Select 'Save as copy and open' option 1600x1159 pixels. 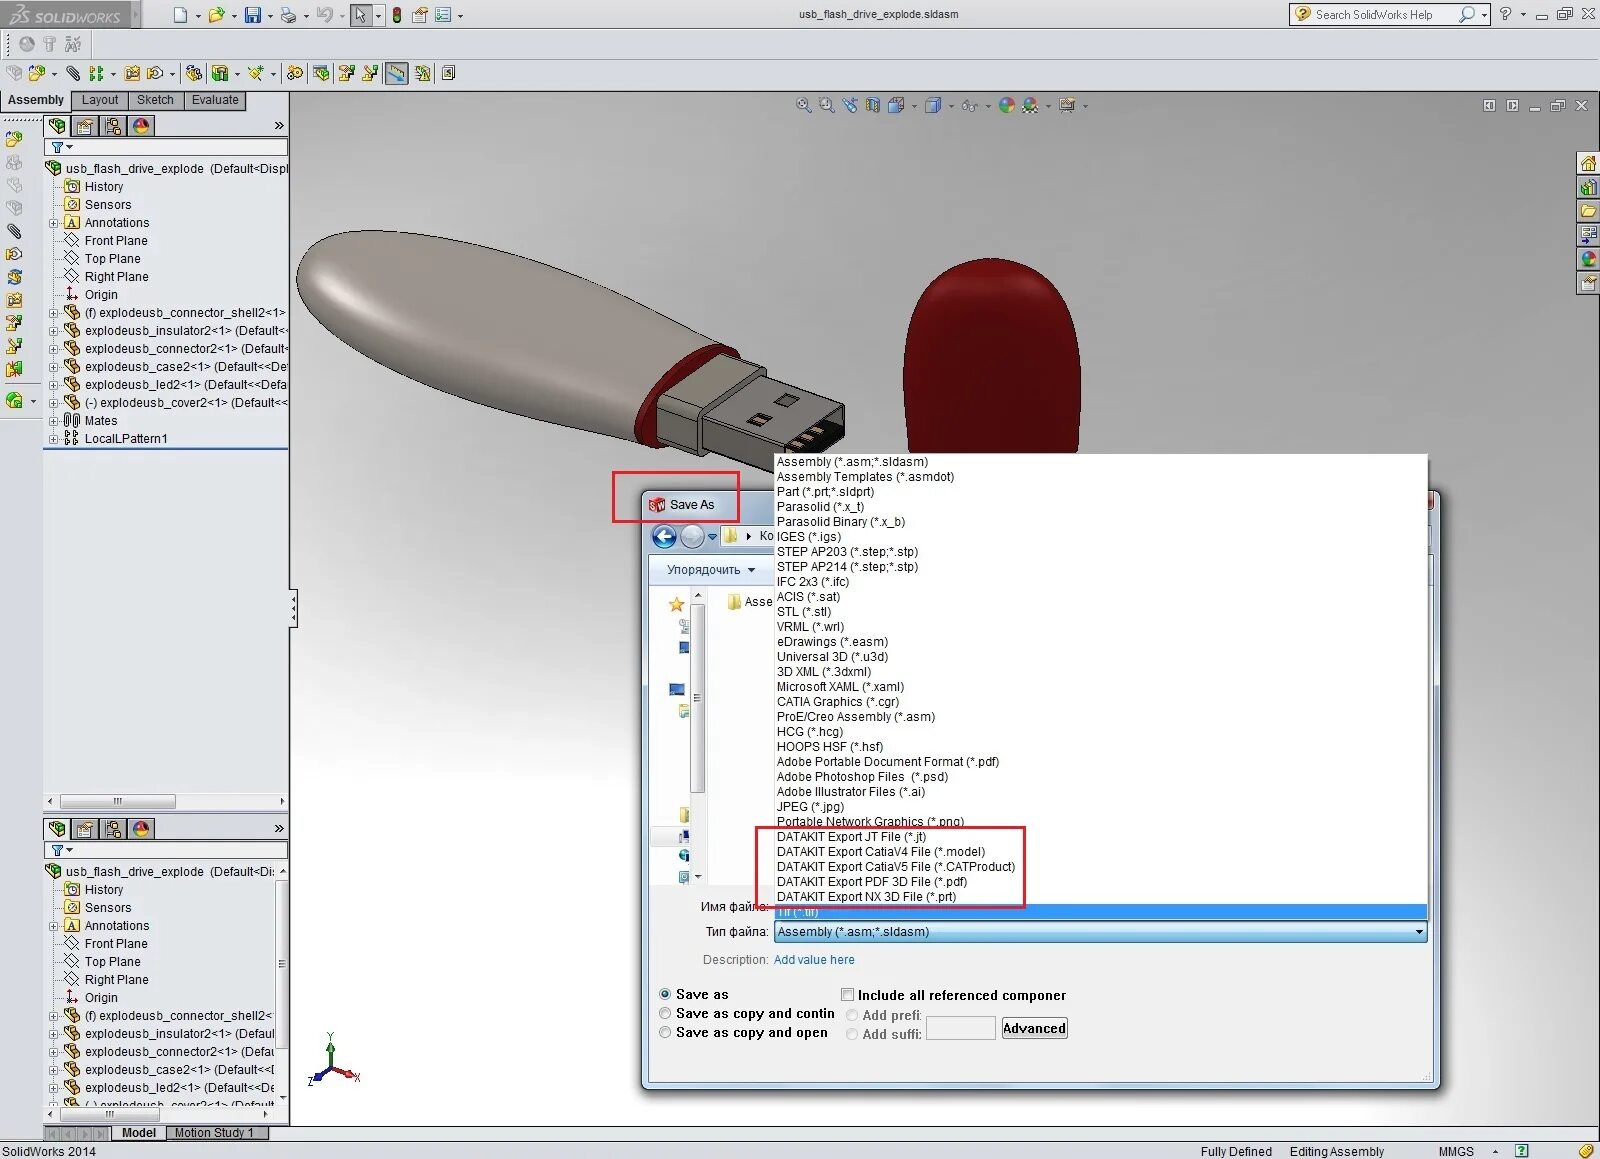tap(665, 1033)
